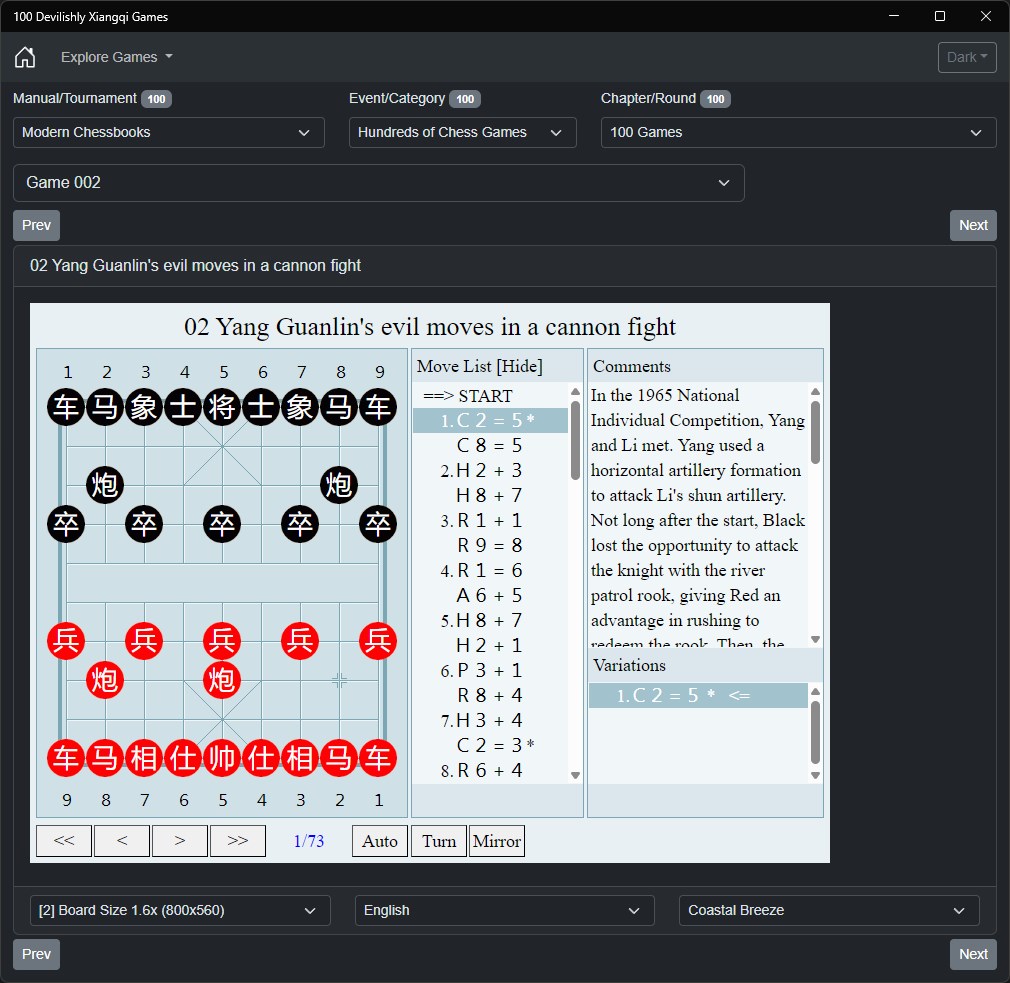This screenshot has width=1010, height=983.
Task: Expand the 100 Games chapter dropdown
Action: 798,133
